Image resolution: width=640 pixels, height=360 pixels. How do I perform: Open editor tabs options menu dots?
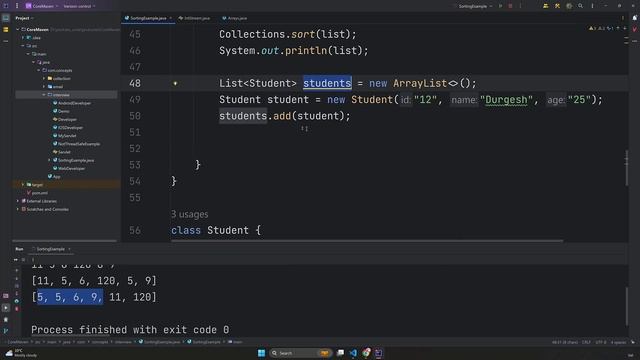623,18
